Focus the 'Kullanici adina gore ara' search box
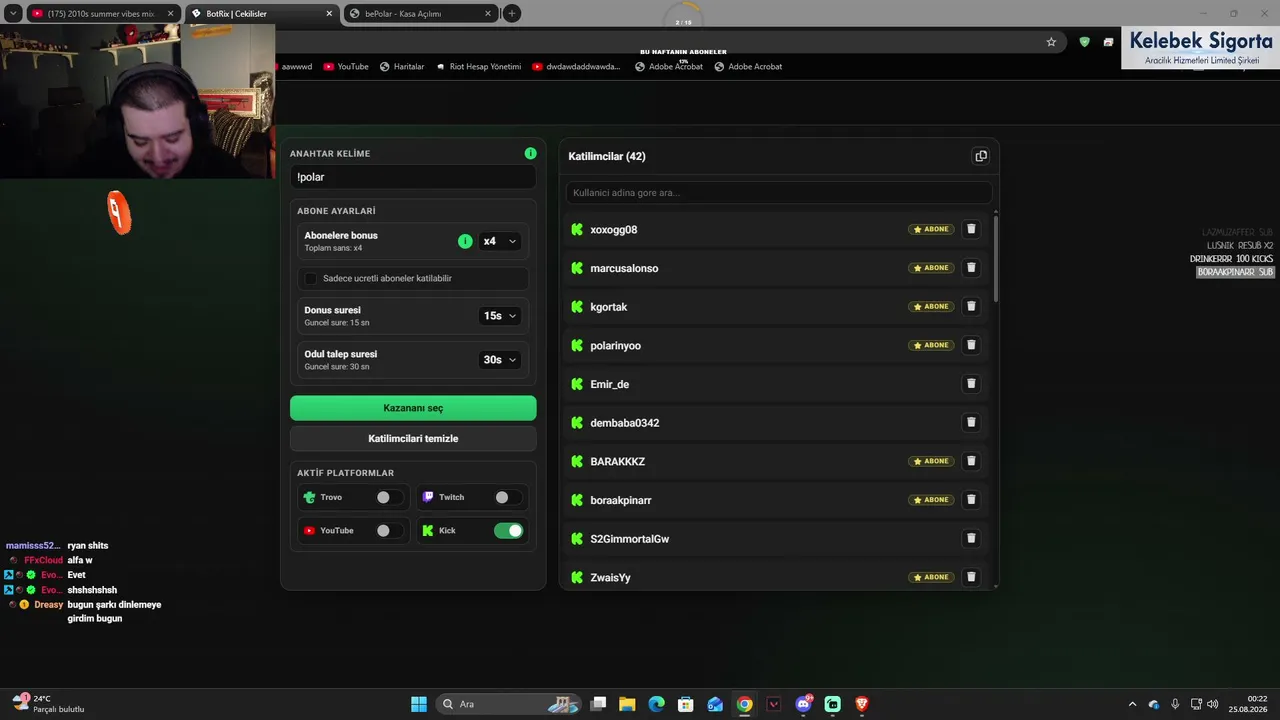This screenshot has height=720, width=1280. [x=779, y=192]
